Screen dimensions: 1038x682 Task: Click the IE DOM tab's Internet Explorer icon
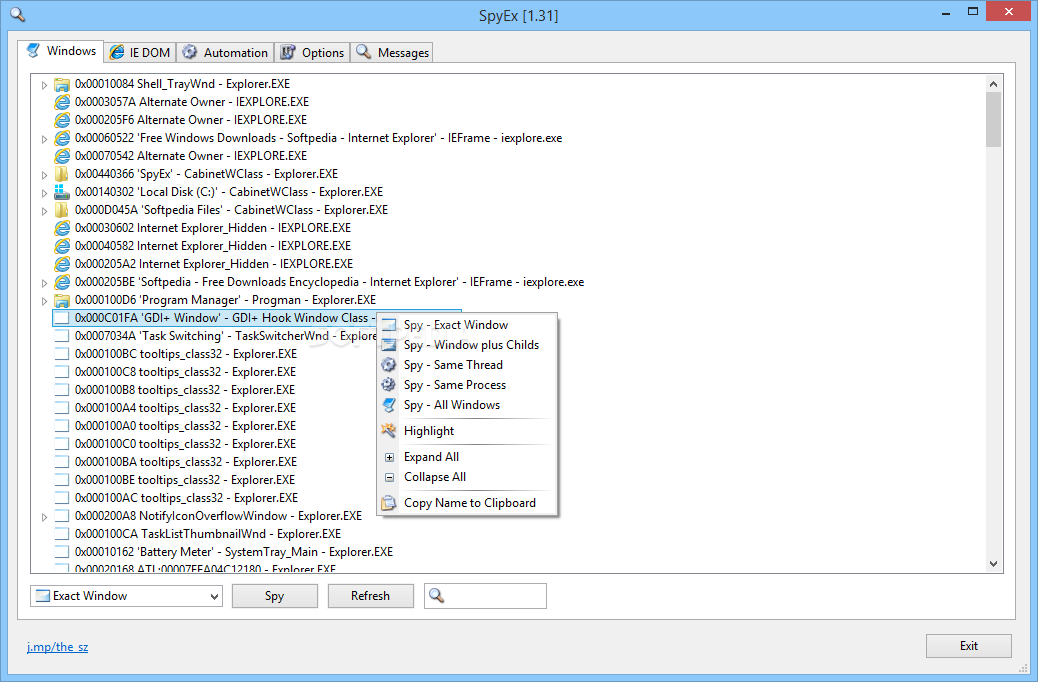pos(117,52)
